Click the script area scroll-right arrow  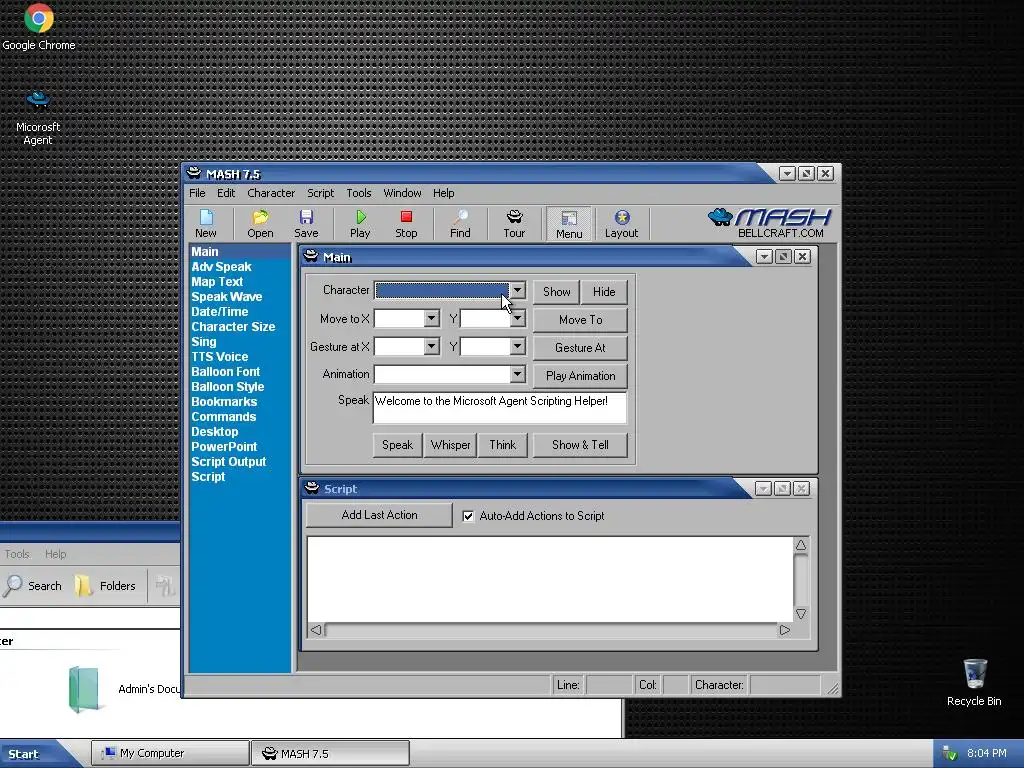click(784, 630)
